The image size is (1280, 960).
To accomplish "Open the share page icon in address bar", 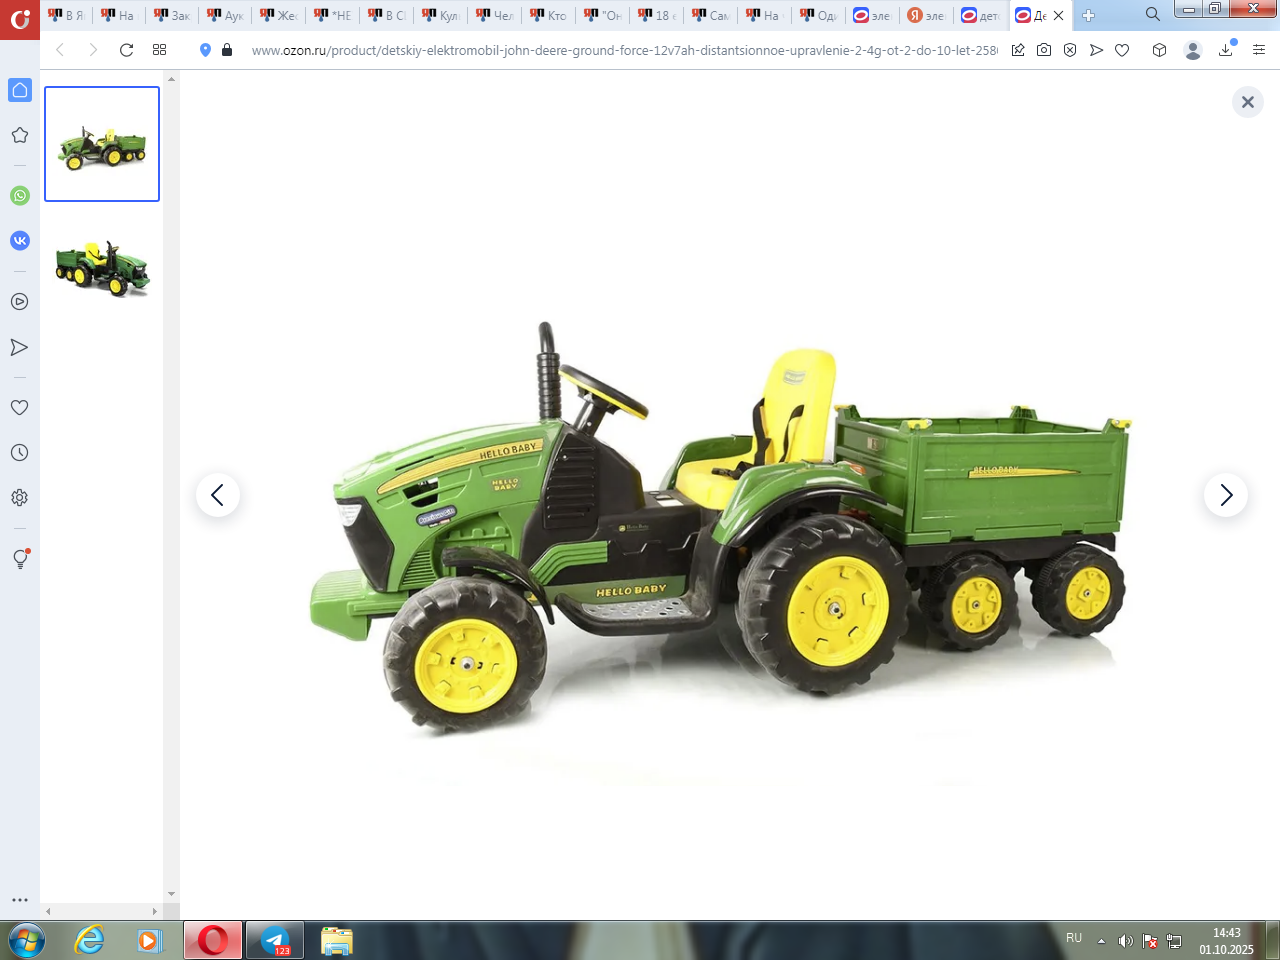I will 1018,50.
